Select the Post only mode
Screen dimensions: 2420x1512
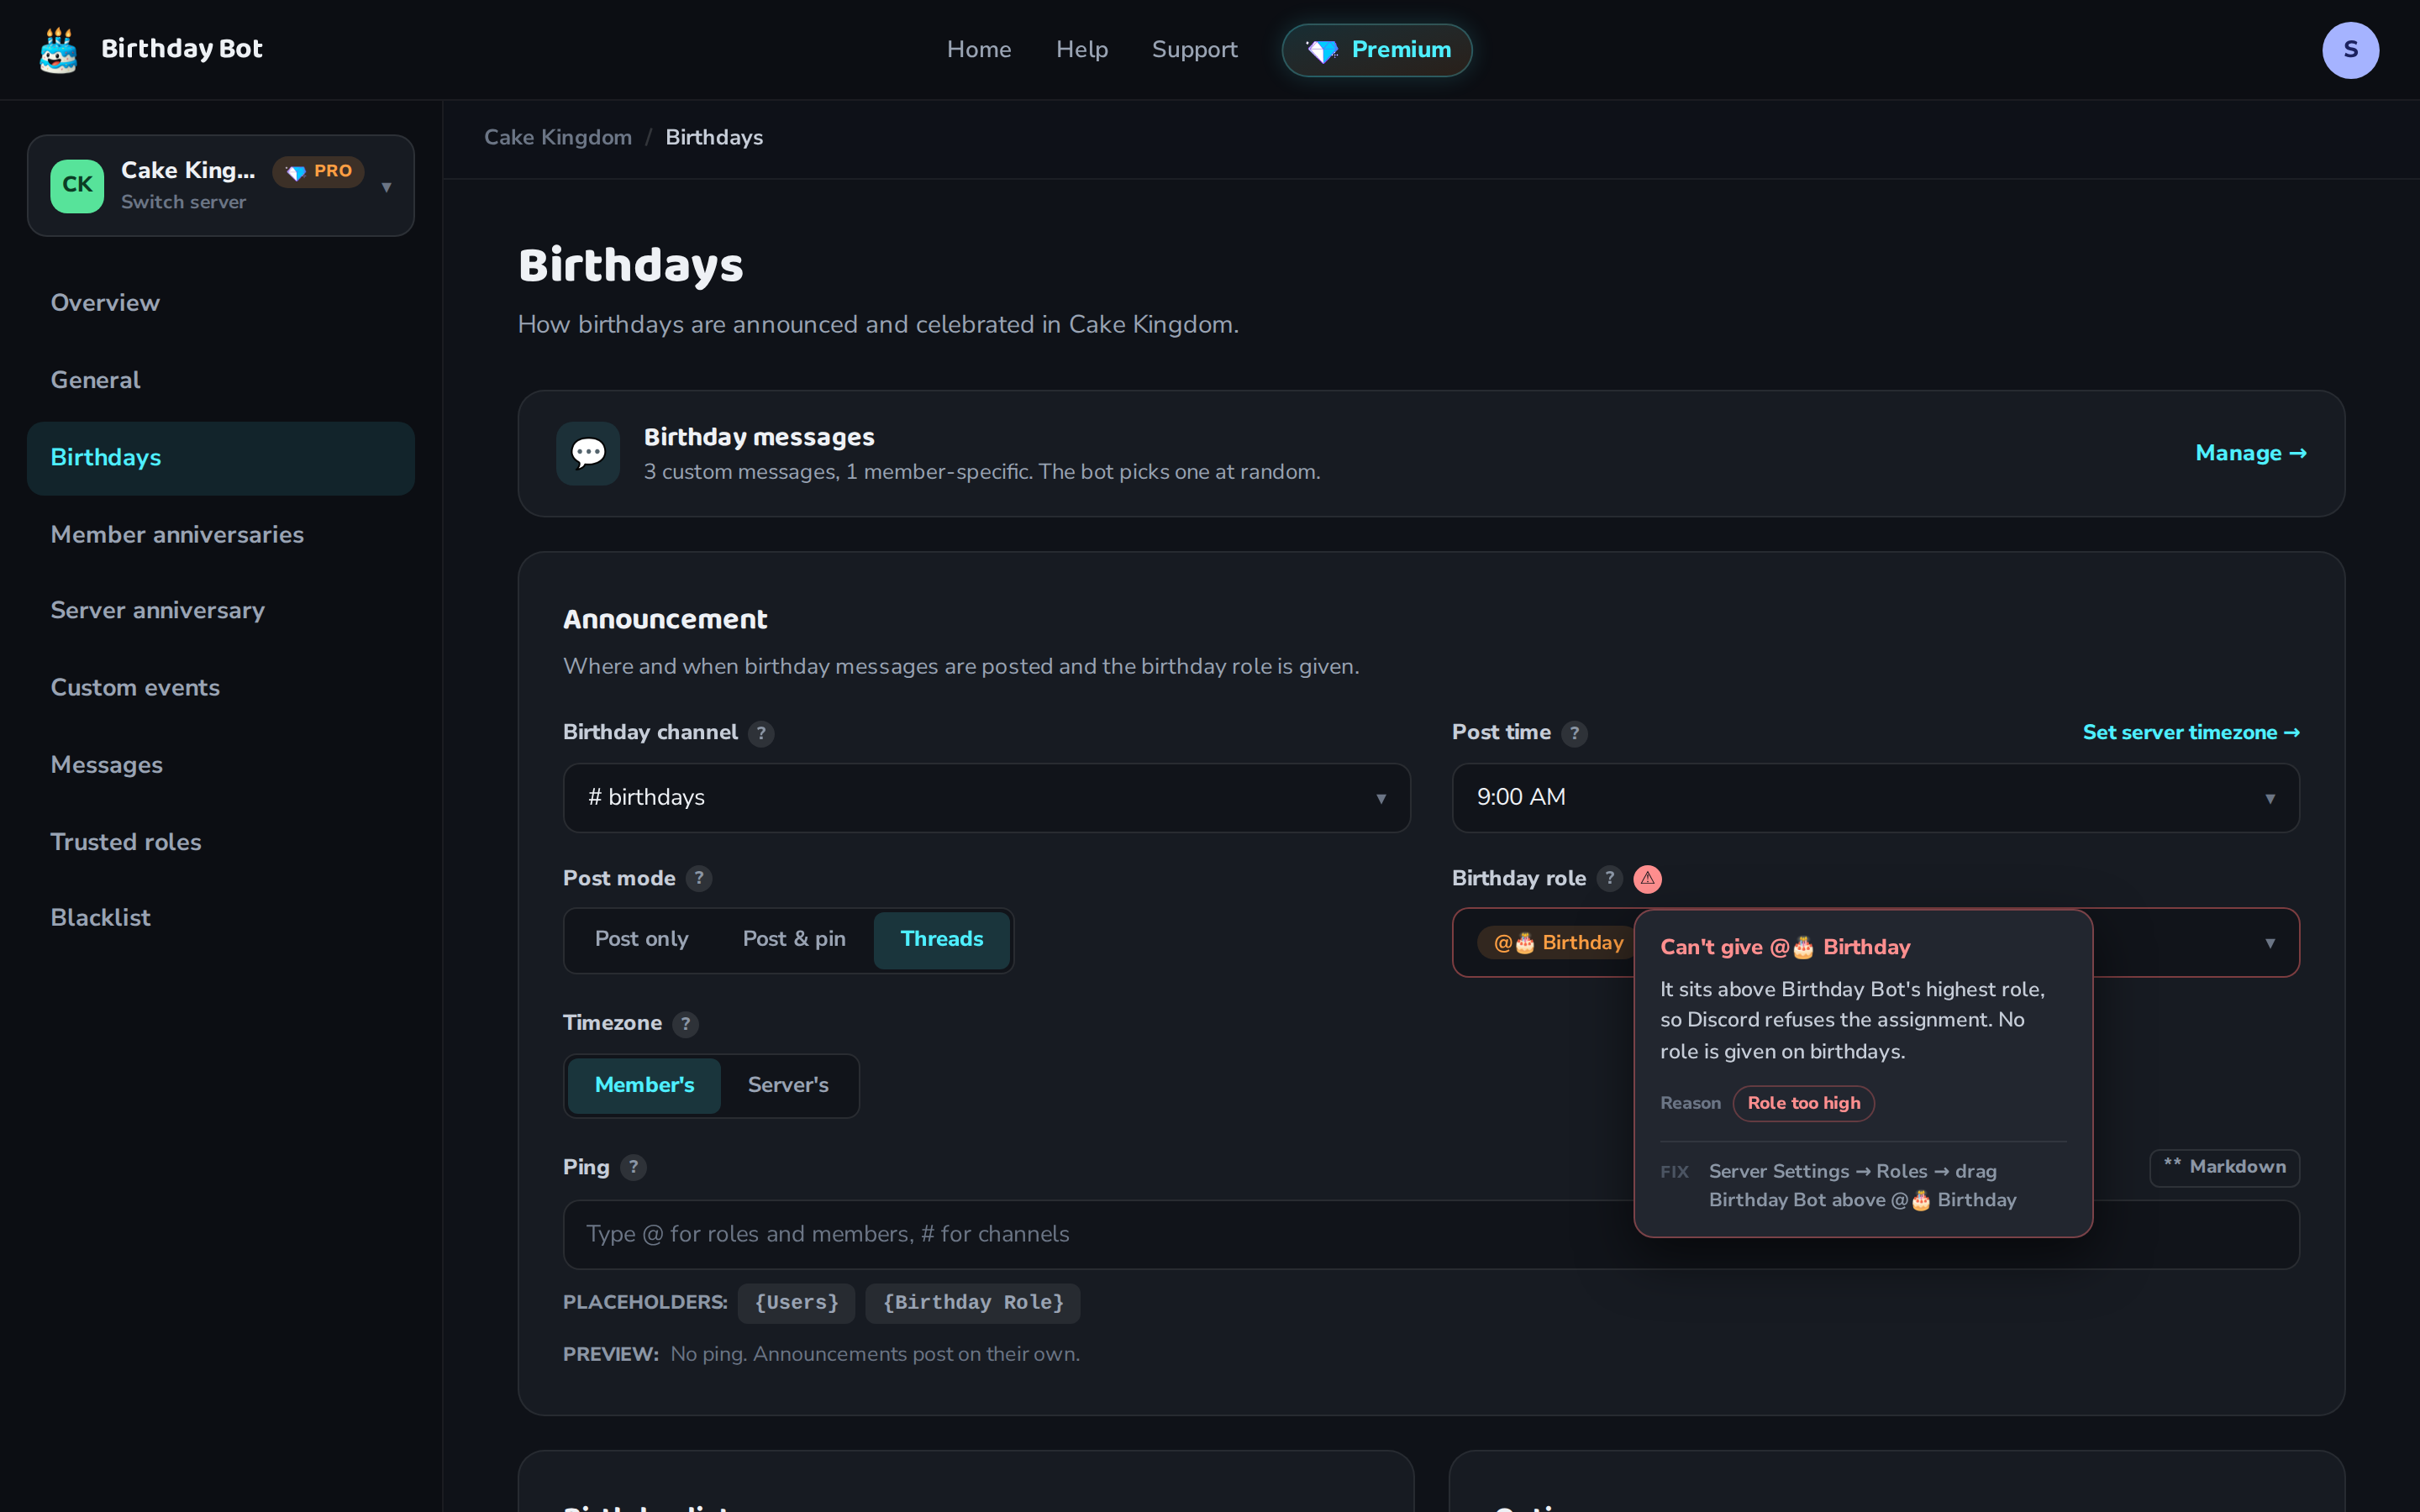(x=641, y=939)
